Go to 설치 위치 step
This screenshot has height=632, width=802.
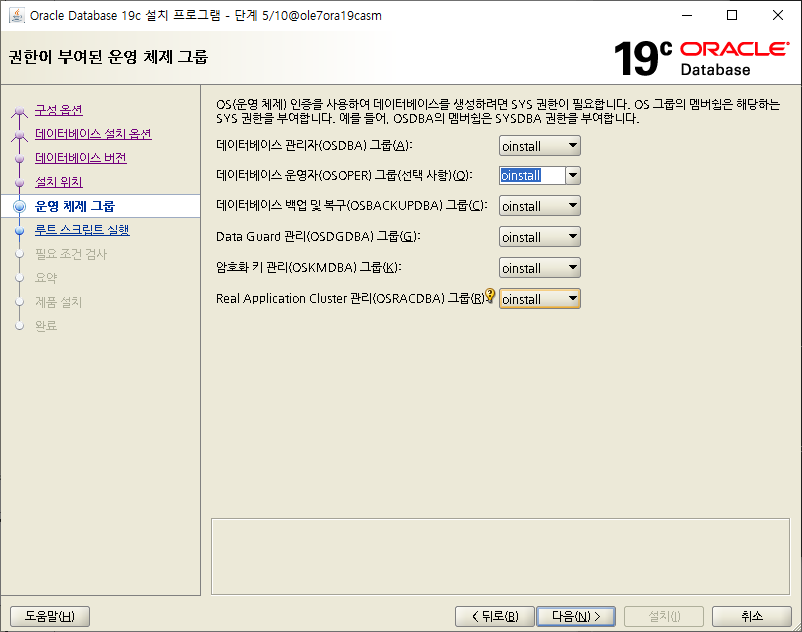click(59, 182)
